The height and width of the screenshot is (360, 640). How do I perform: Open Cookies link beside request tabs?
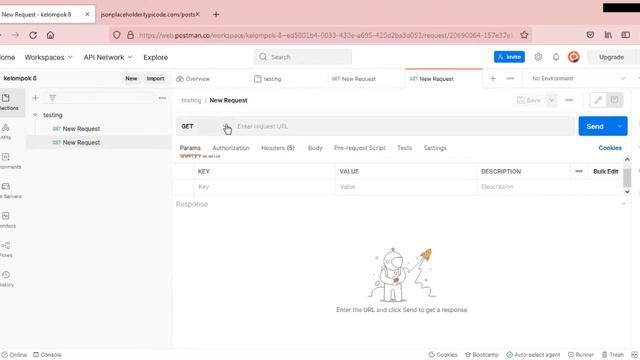610,148
